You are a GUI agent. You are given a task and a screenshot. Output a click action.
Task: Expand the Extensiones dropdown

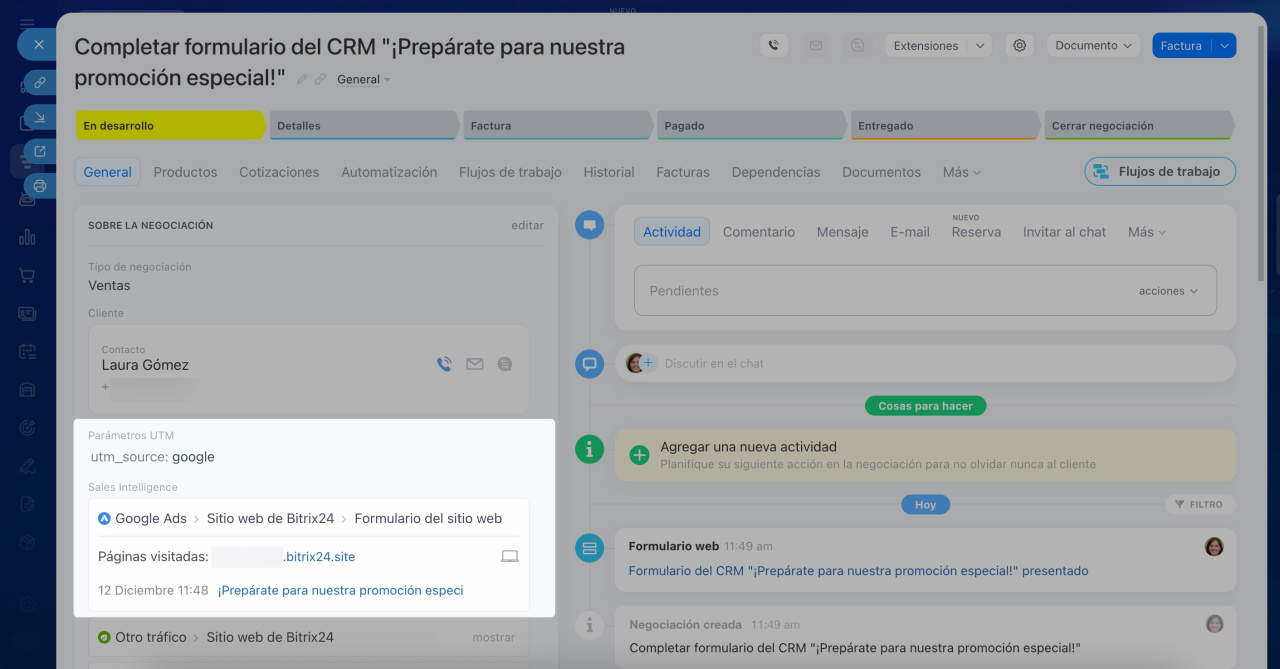click(937, 46)
